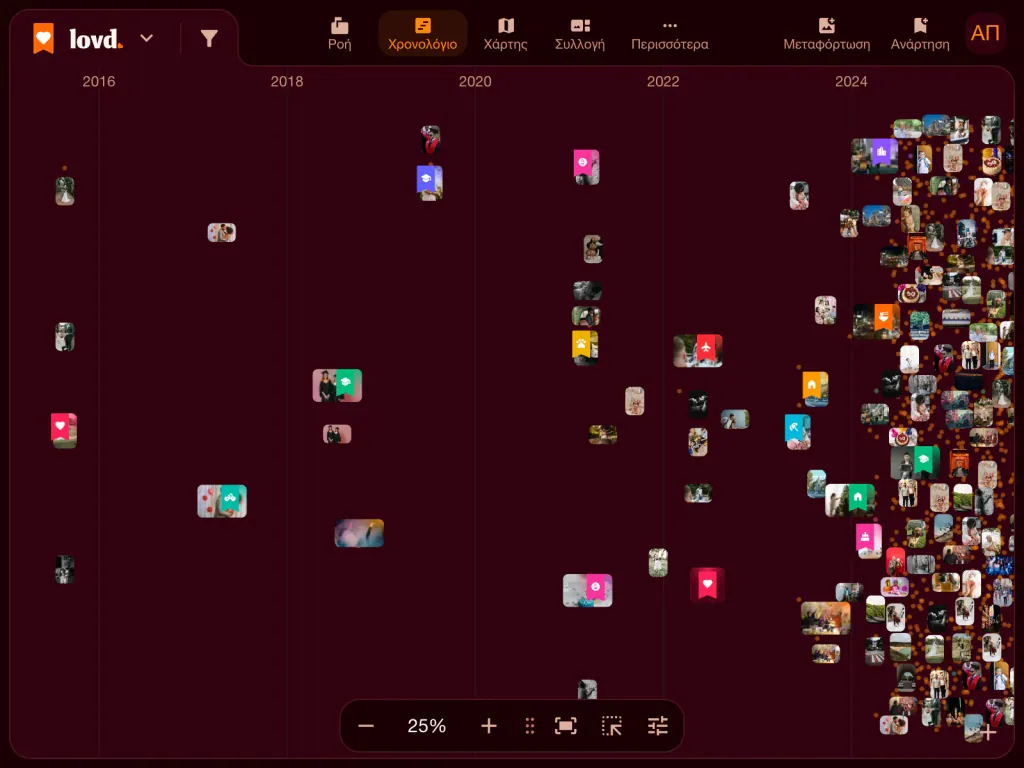Open the purple building badge memory
Screen dimensions: 1024x768
[x=874, y=155]
